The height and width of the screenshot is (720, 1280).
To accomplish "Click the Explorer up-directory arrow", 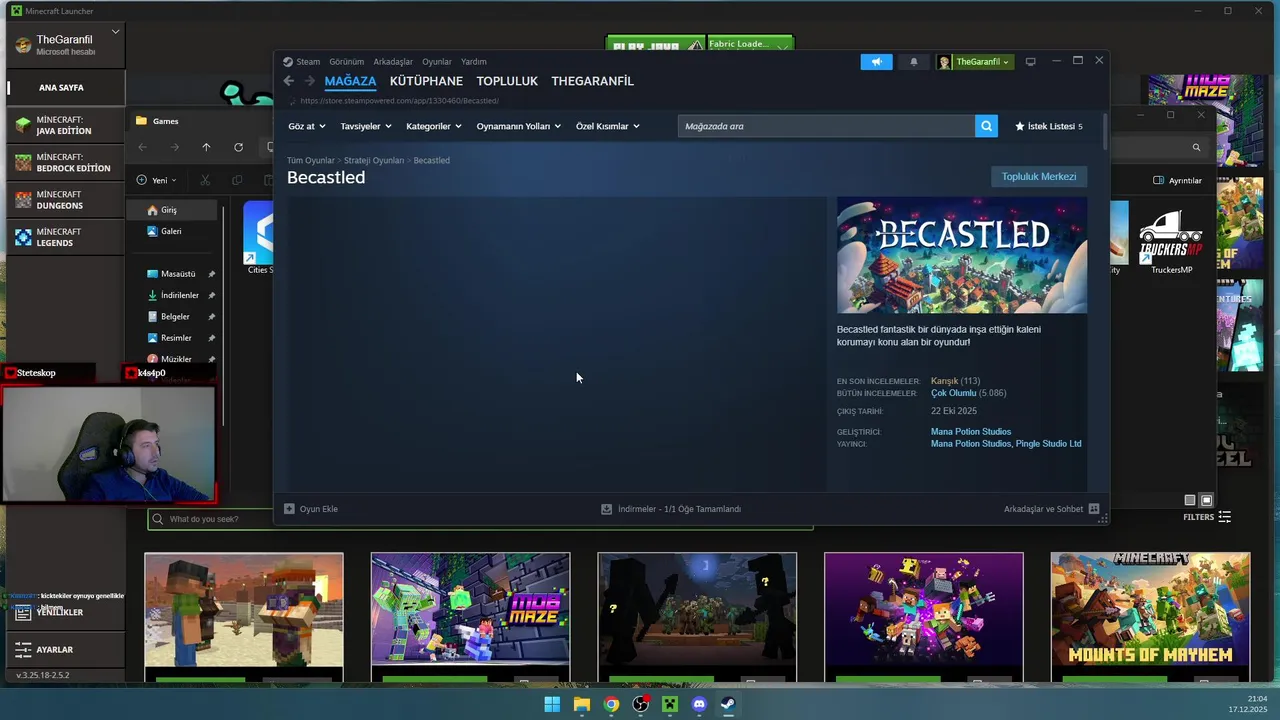I will [x=206, y=147].
